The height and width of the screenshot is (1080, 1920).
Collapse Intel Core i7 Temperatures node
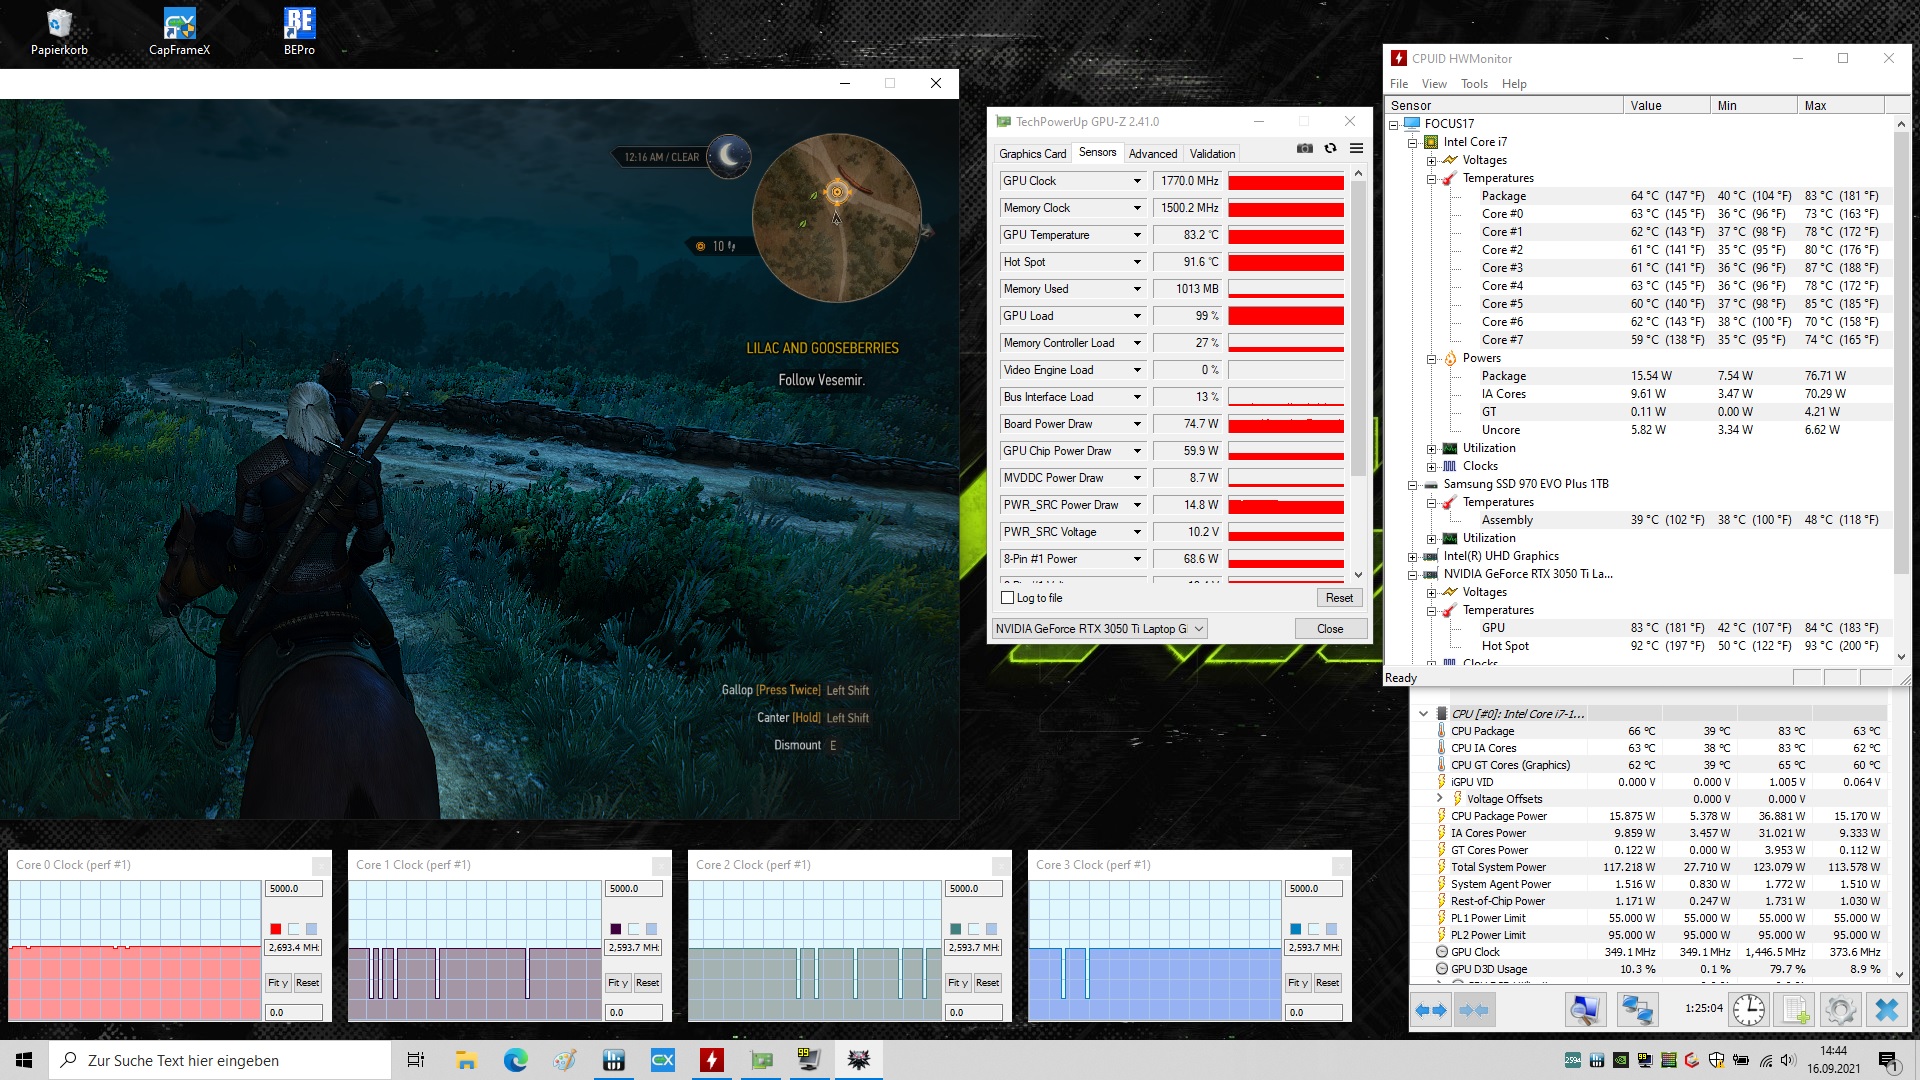click(x=1431, y=179)
